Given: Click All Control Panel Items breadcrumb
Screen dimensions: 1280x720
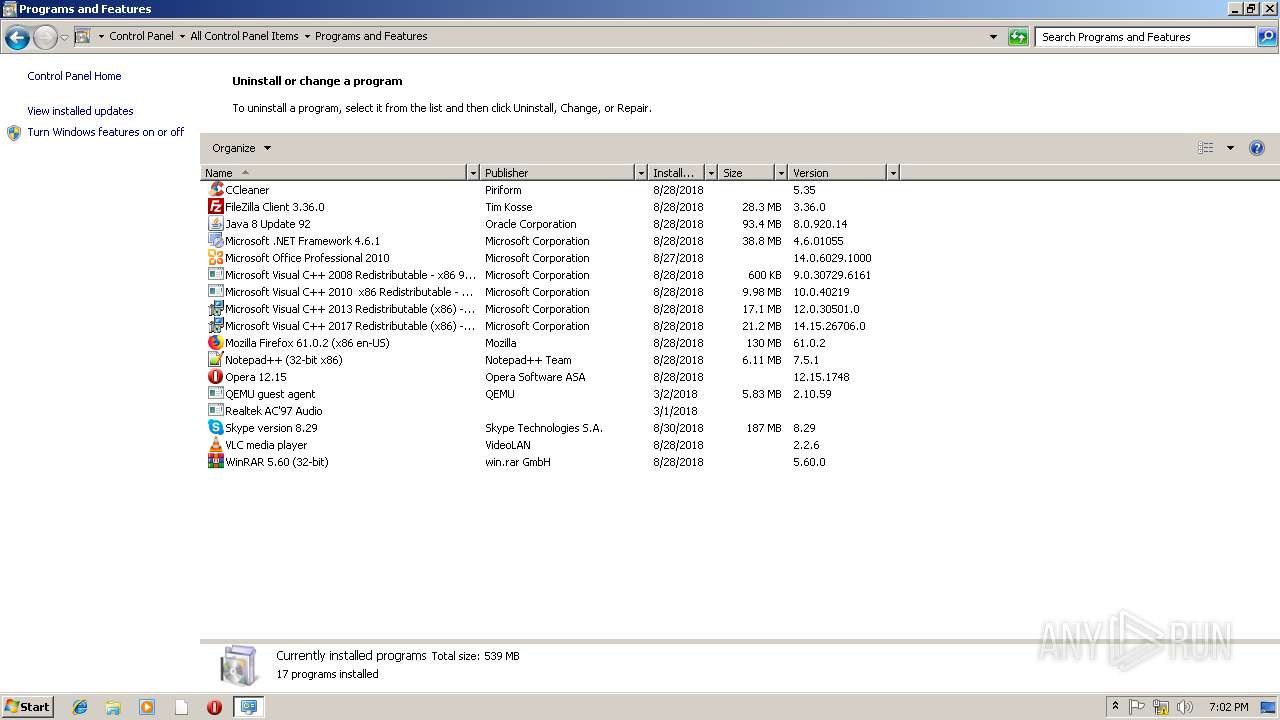Looking at the screenshot, I should [244, 36].
